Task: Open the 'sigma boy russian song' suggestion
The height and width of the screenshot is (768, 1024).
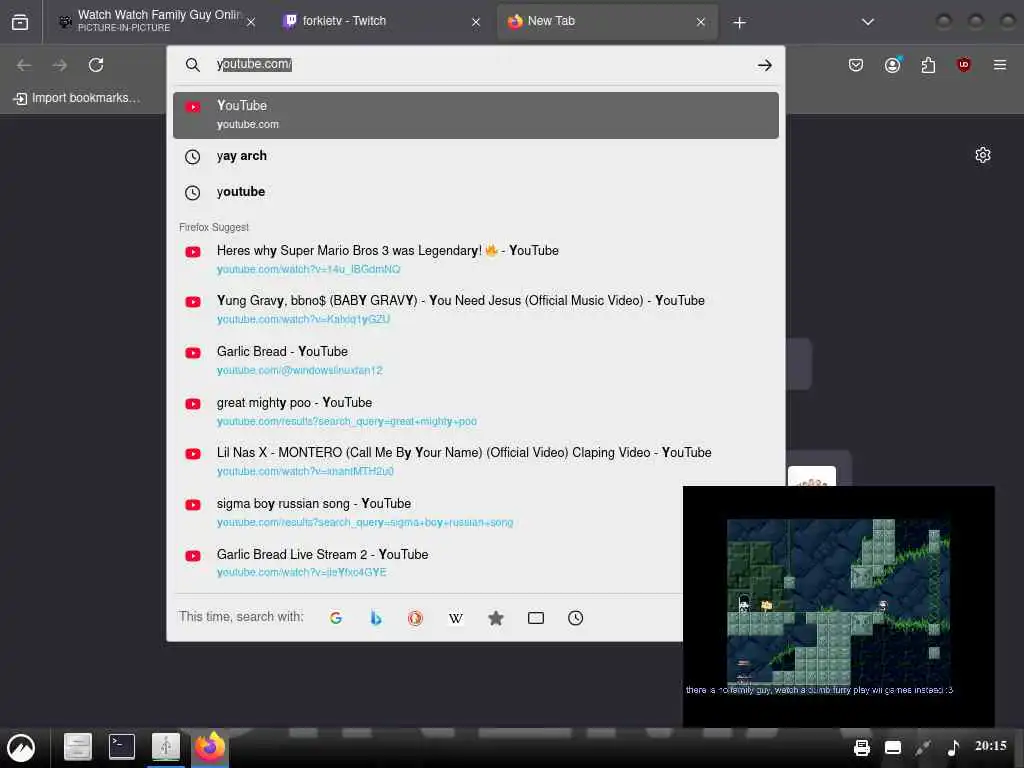Action: tap(428, 513)
